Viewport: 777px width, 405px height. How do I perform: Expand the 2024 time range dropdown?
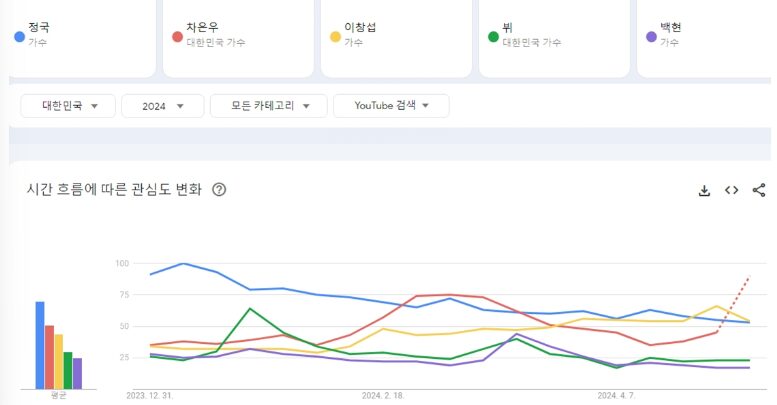coord(162,105)
